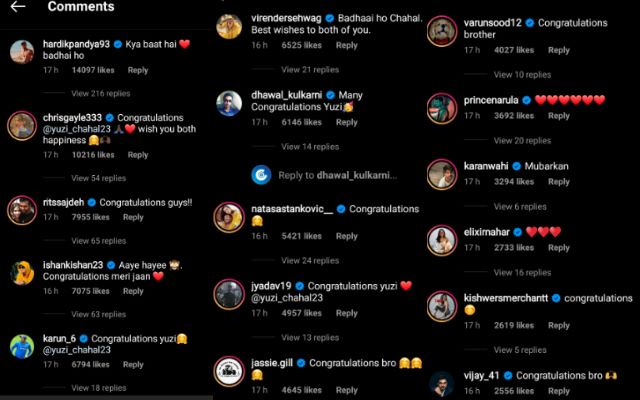The width and height of the screenshot is (640, 400).
Task: Expand View 21 replies under virendersehwag
Action: point(310,70)
